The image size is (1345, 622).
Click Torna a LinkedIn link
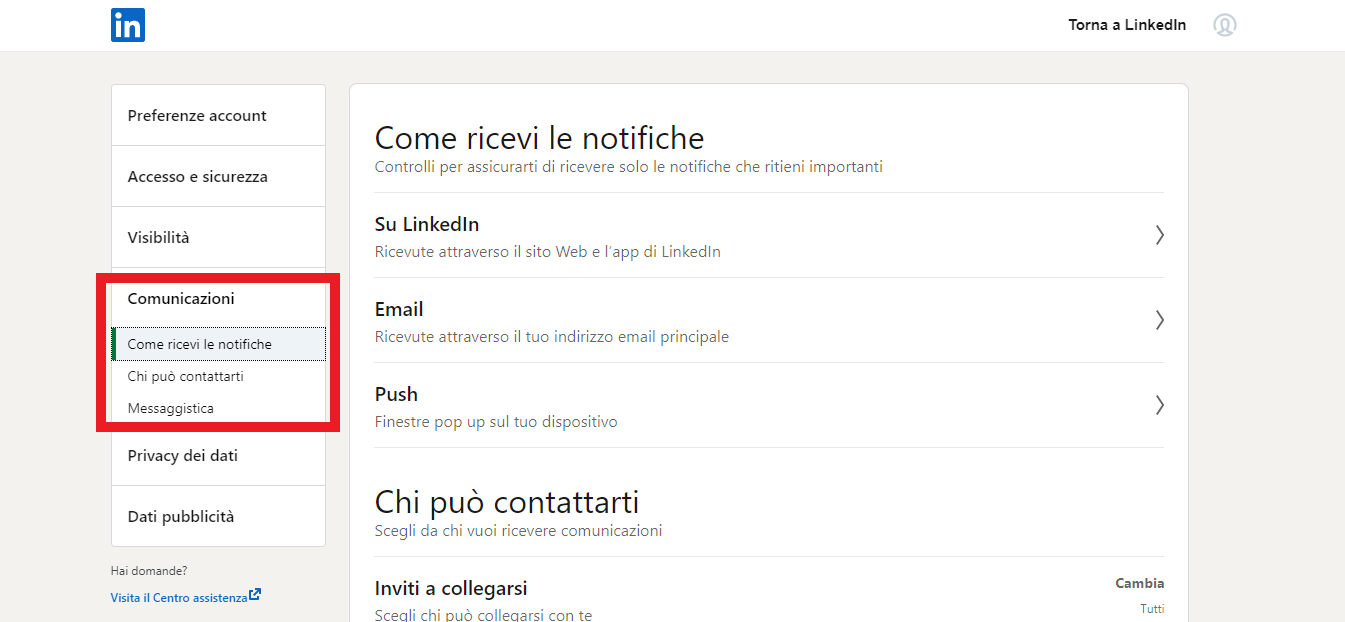tap(1127, 24)
